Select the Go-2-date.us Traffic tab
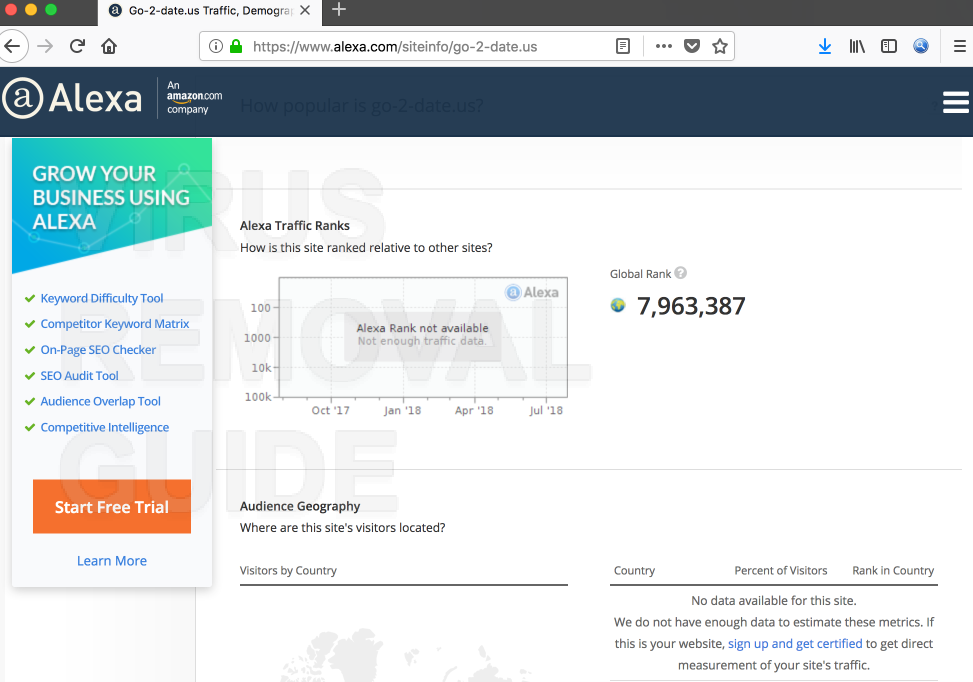This screenshot has height=682, width=973. 210,11
